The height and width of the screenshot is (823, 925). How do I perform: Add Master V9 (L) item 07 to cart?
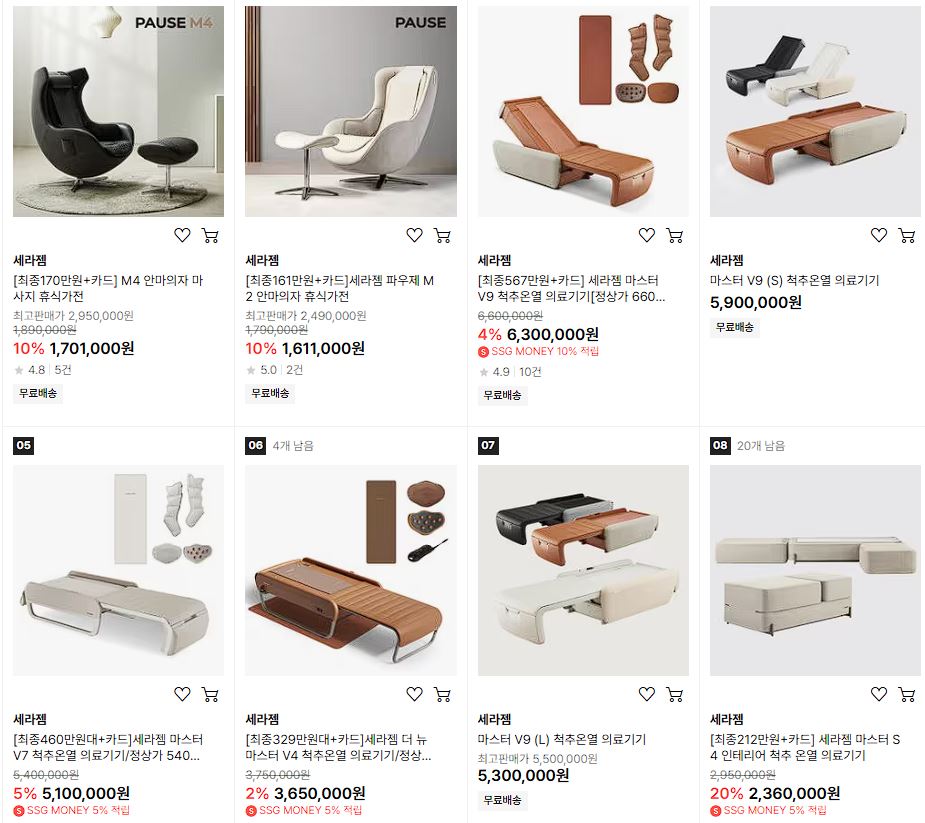[x=675, y=694]
